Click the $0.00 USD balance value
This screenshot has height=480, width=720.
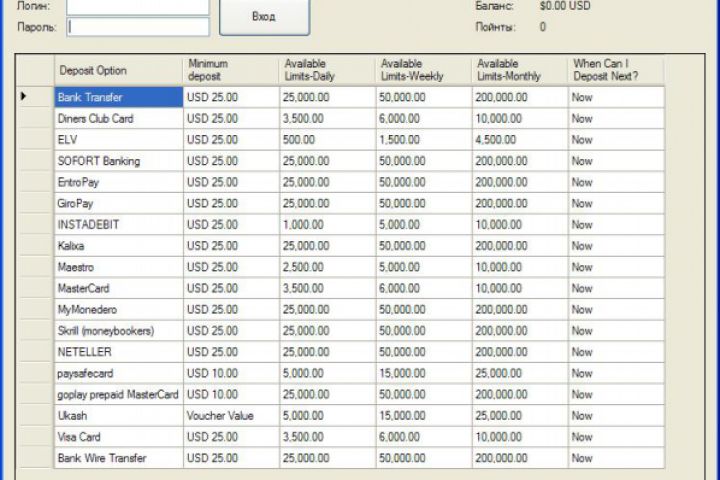[565, 6]
